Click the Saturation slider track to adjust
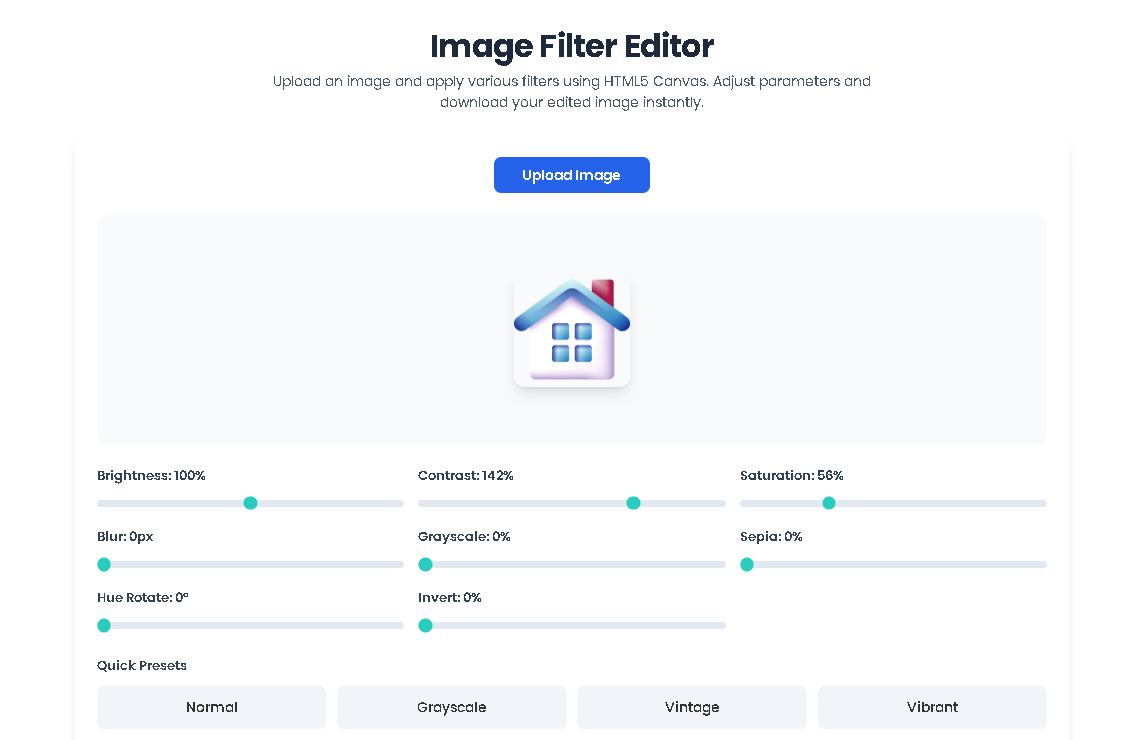Image resolution: width=1127 pixels, height=740 pixels. tap(950, 503)
